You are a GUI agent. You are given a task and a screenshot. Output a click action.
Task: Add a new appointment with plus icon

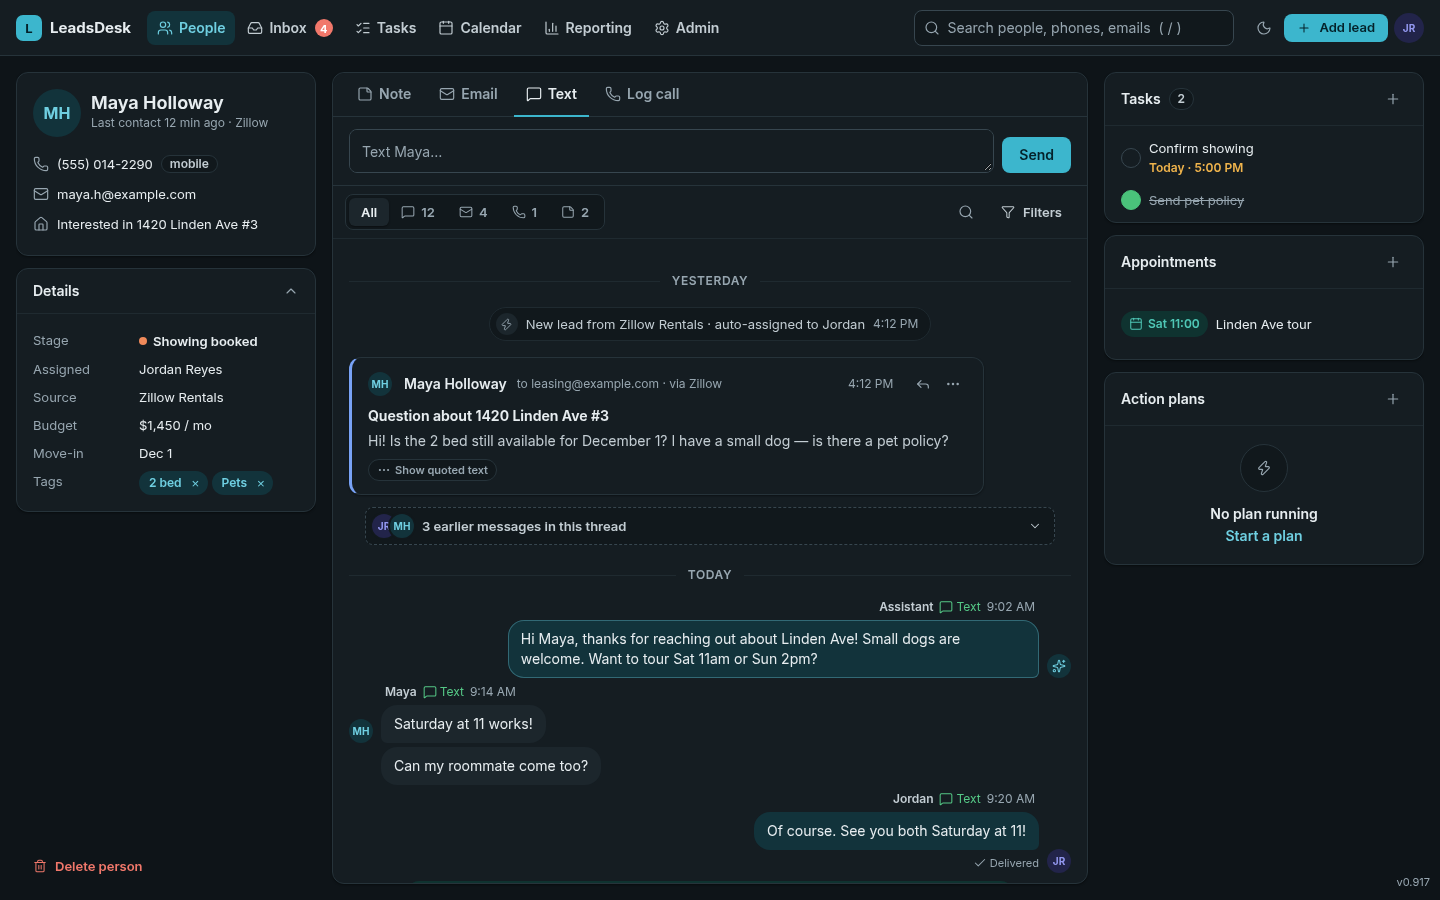click(x=1393, y=262)
